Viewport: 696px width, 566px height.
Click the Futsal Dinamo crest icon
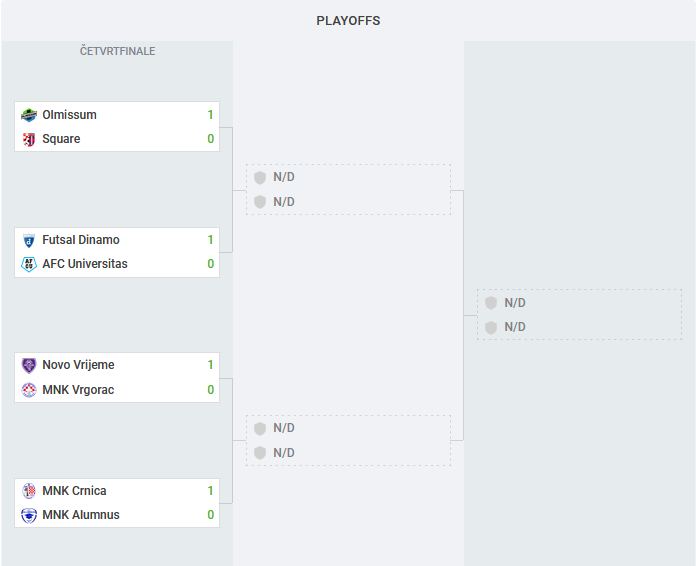pyautogui.click(x=29, y=240)
